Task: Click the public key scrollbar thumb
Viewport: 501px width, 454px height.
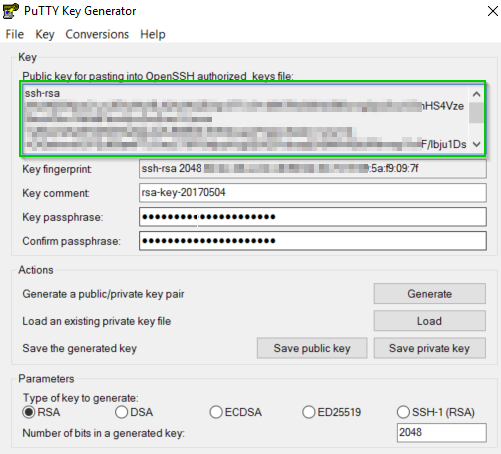Action: (x=476, y=113)
